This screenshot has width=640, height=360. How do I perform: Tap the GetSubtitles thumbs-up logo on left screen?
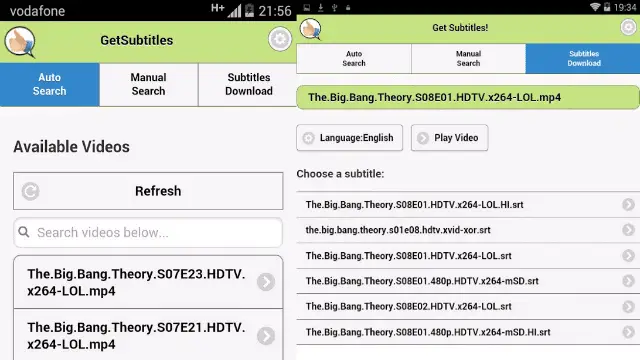coord(20,42)
